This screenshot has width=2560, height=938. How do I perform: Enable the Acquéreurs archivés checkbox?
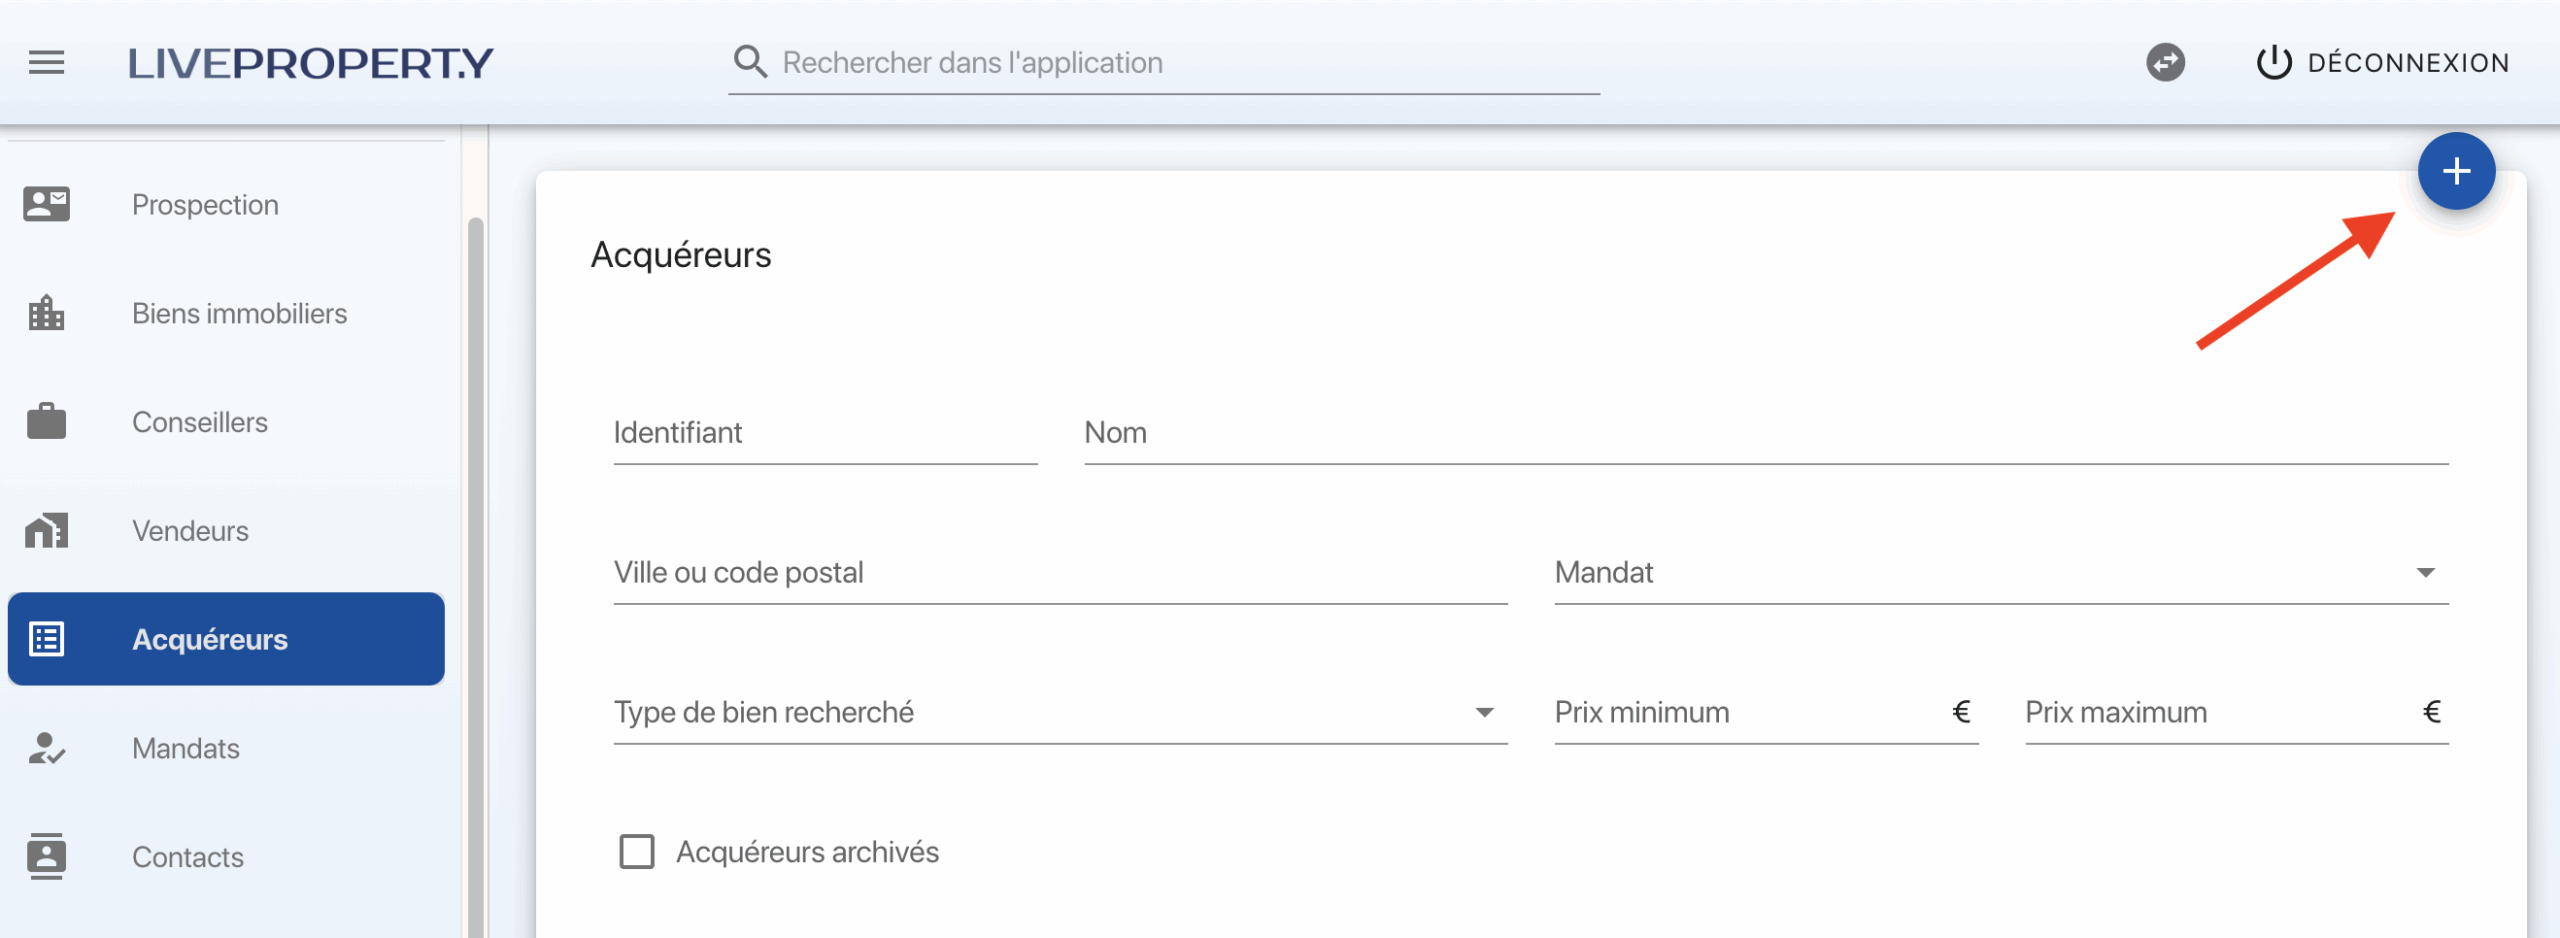pos(637,852)
